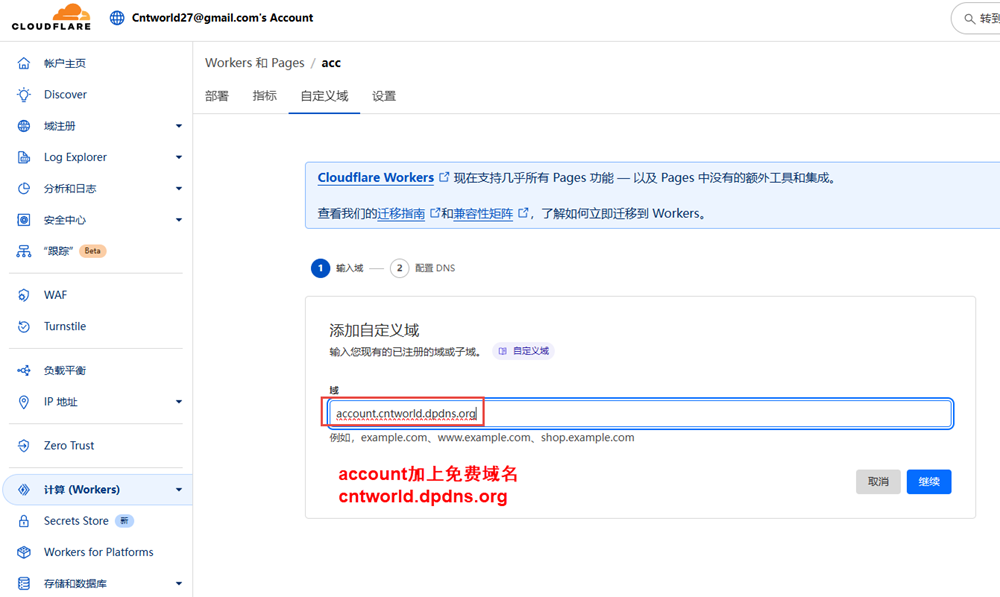The width and height of the screenshot is (1000, 597).
Task: Click the account globe icon
Action: point(117,18)
